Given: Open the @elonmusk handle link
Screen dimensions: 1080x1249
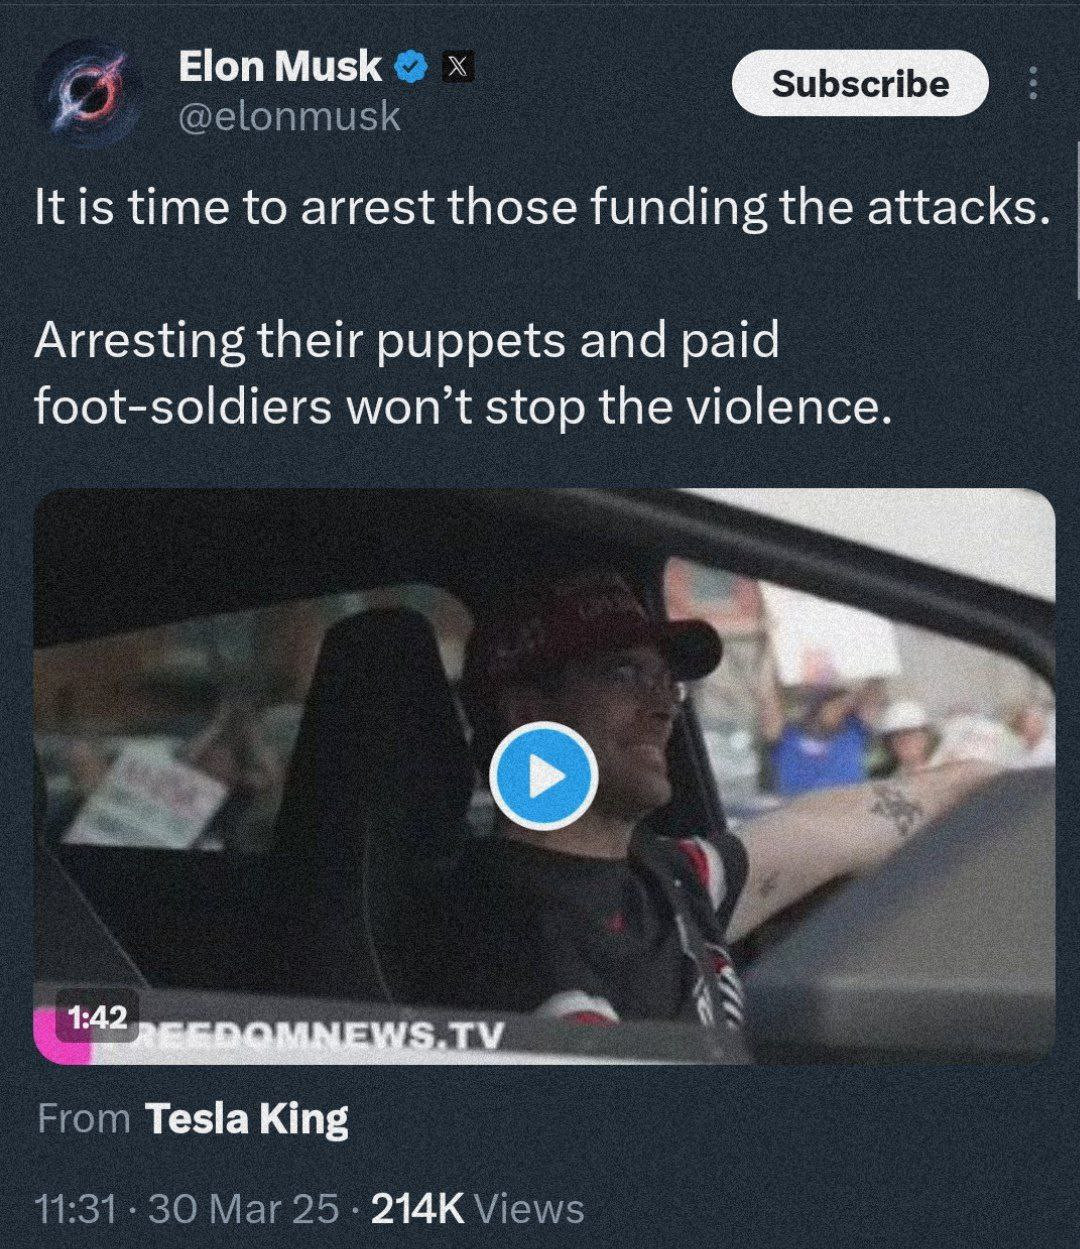Looking at the screenshot, I should pyautogui.click(x=290, y=117).
